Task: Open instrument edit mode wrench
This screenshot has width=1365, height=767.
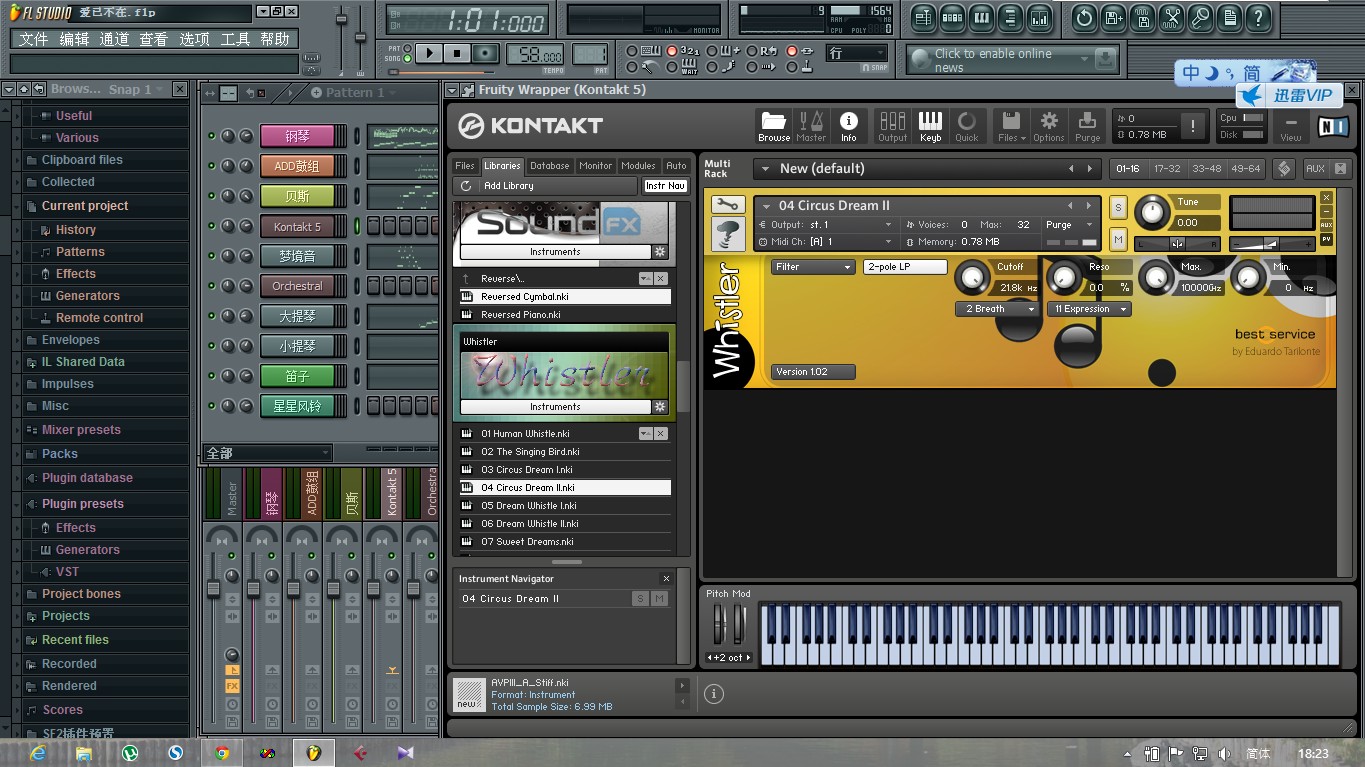Action: pos(728,205)
